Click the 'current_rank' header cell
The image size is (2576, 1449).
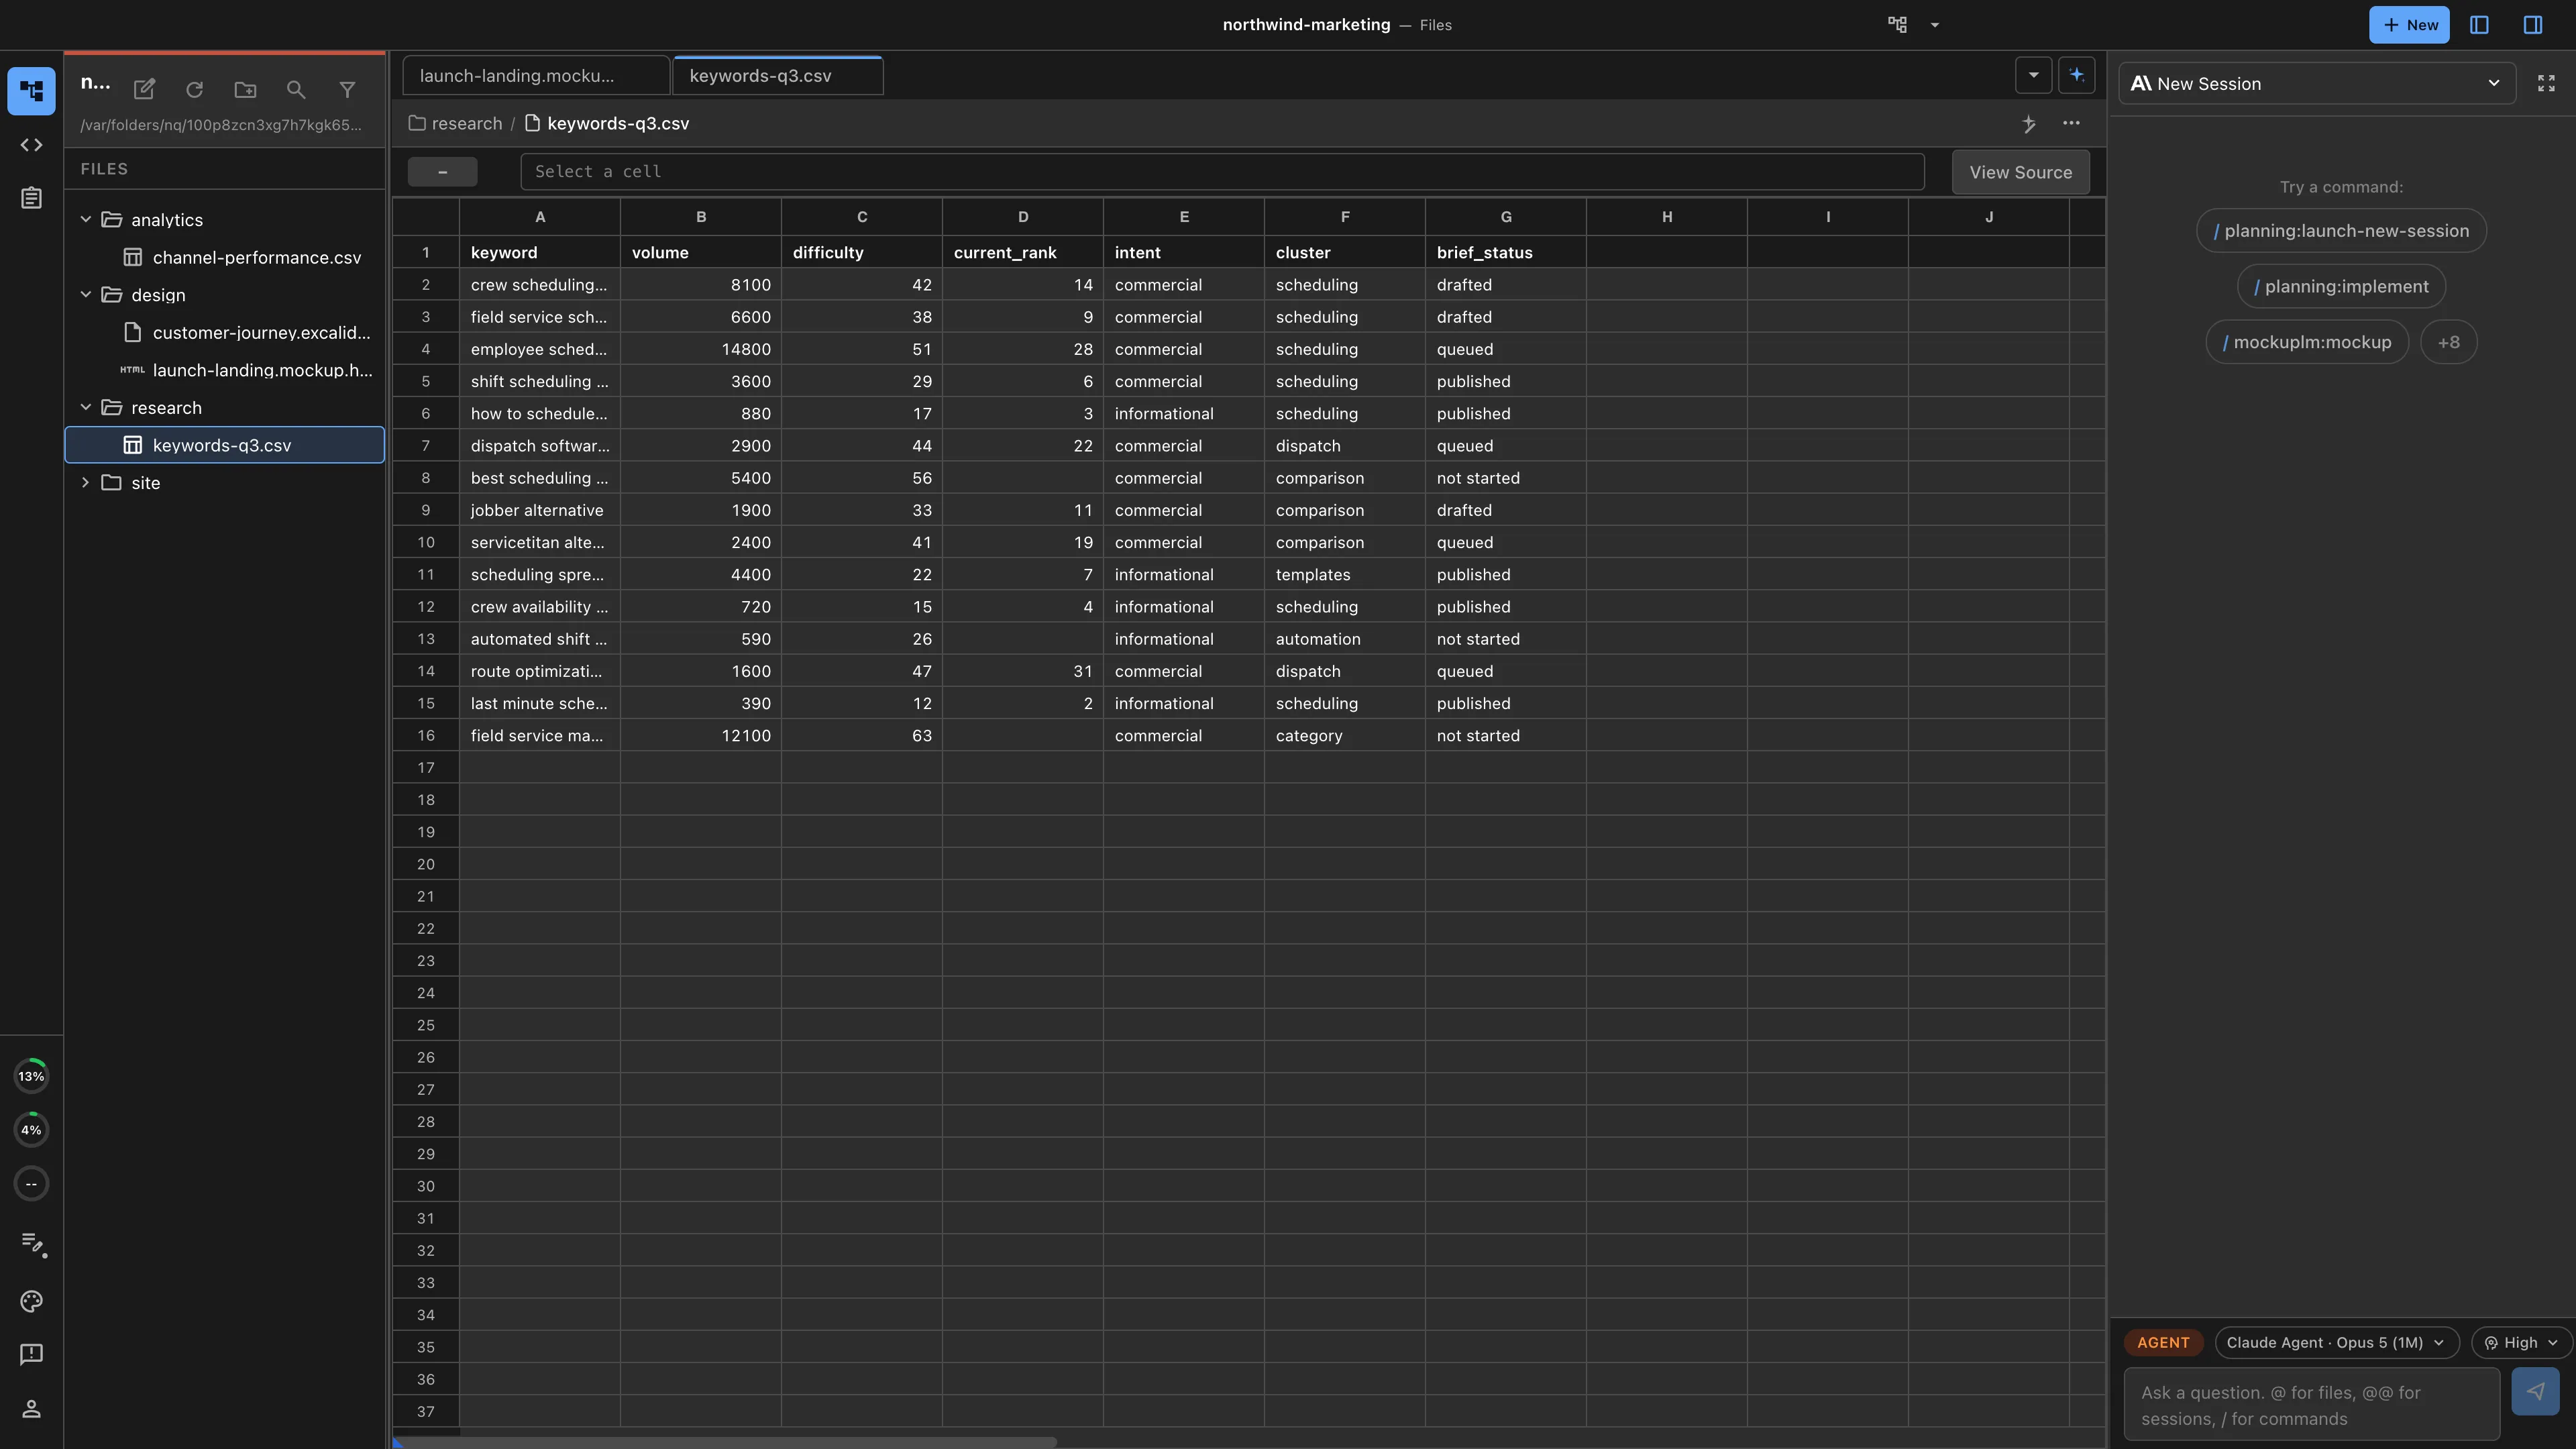pyautogui.click(x=1023, y=252)
